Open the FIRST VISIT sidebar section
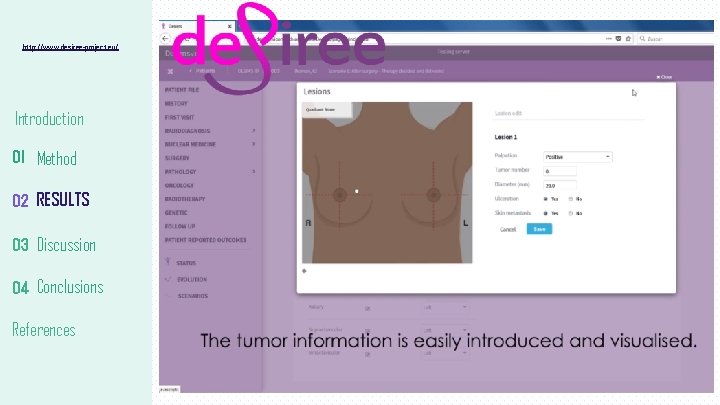The width and height of the screenshot is (720, 405). pos(180,118)
